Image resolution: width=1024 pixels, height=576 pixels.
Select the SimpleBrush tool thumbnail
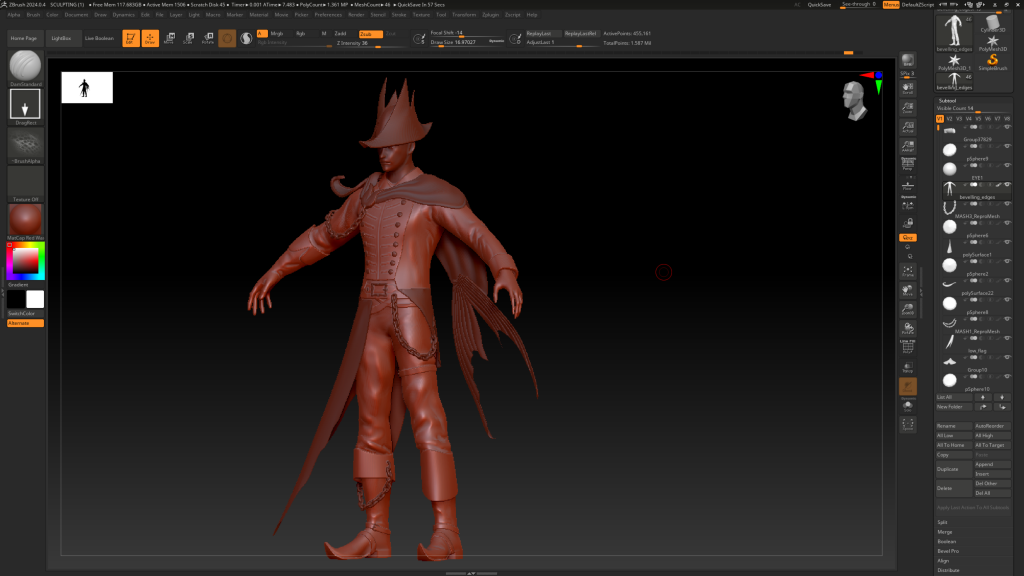click(x=993, y=61)
